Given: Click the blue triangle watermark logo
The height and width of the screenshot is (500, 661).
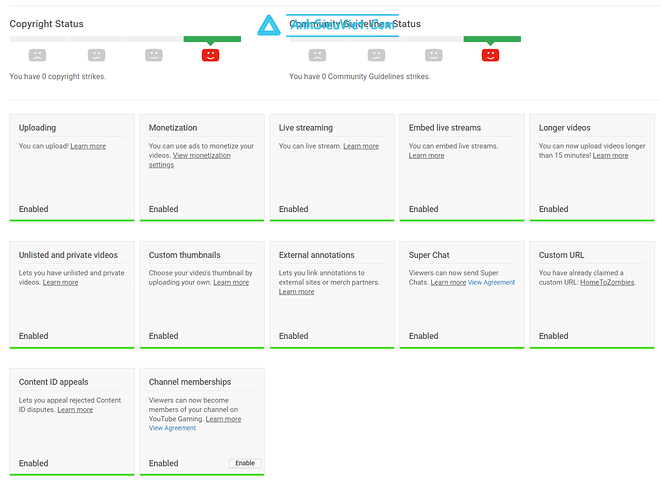Looking at the screenshot, I should pyautogui.click(x=269, y=25).
